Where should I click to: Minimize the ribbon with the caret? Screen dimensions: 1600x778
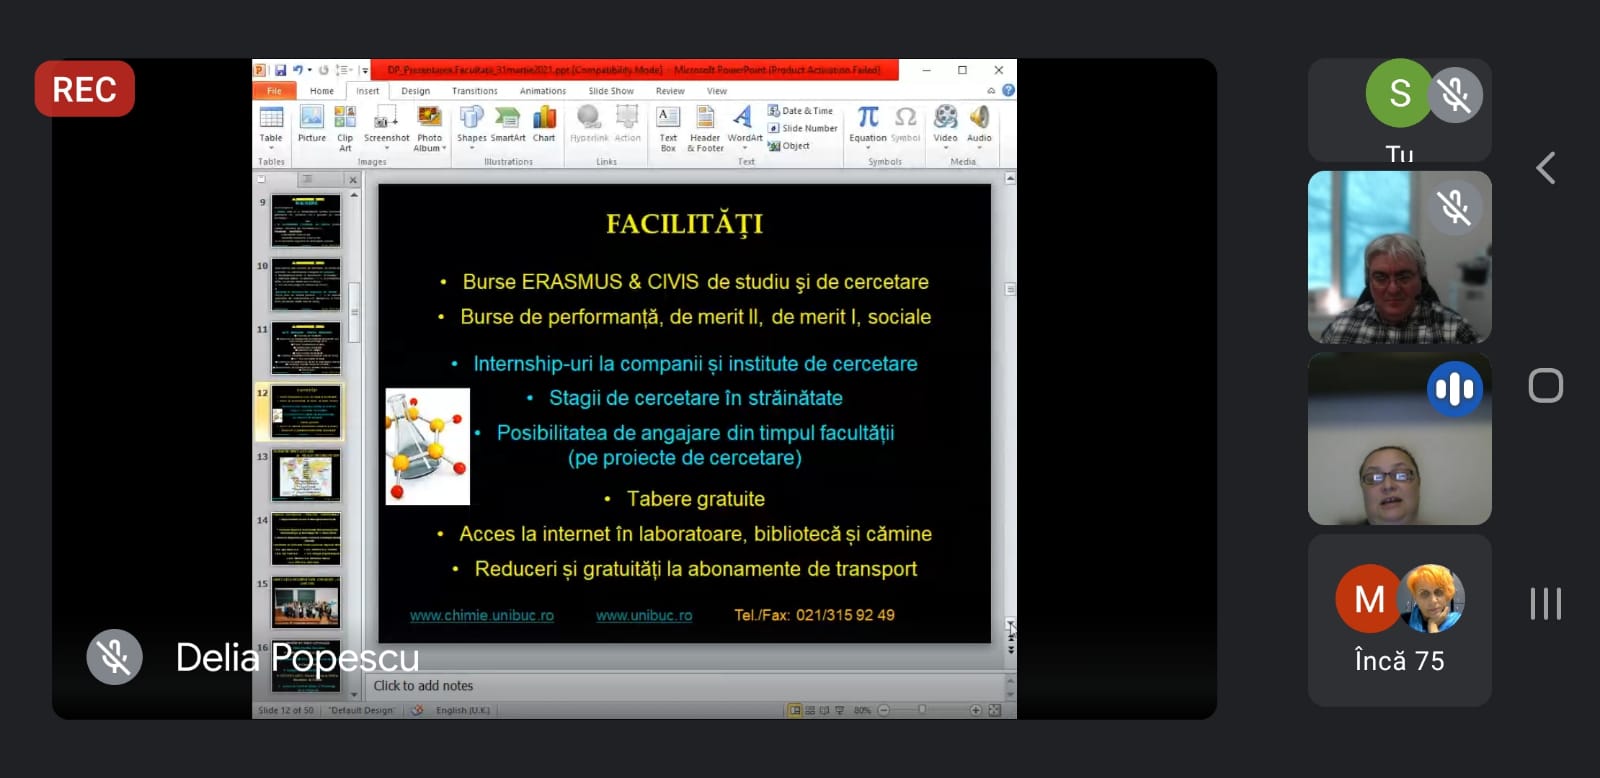click(x=991, y=90)
